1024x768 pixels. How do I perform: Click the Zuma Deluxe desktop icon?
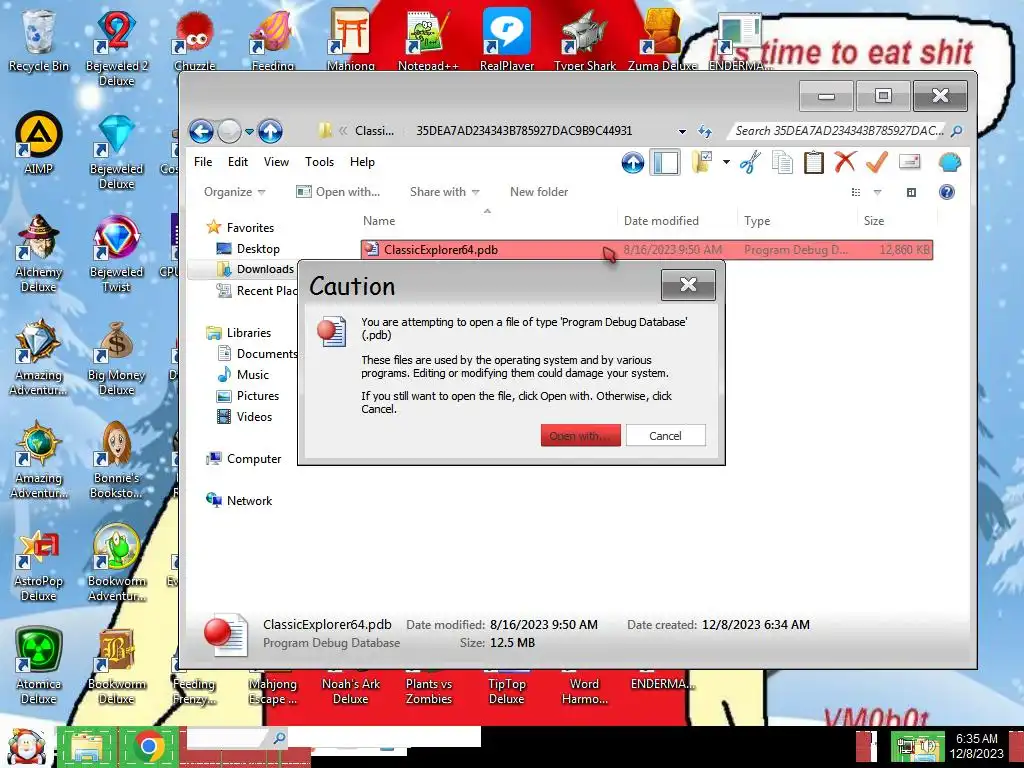662,39
